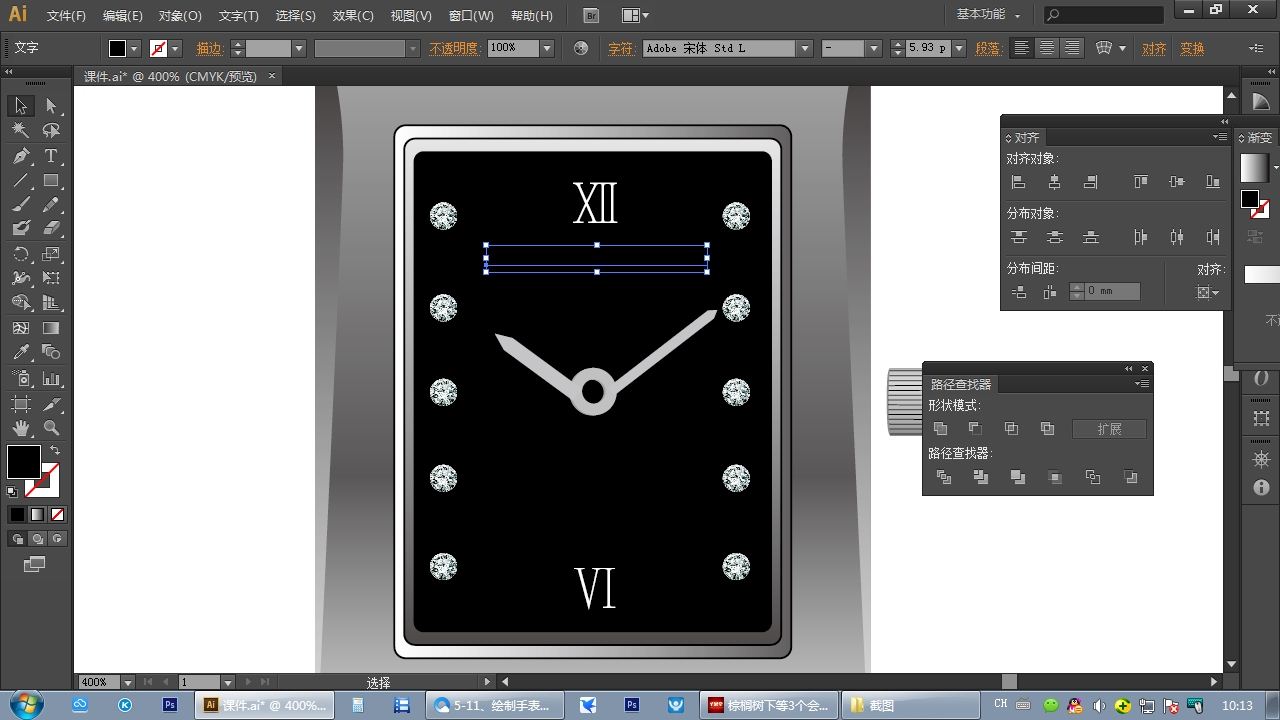Activate the Scale tool
Viewport: 1280px width, 720px height.
(x=51, y=254)
